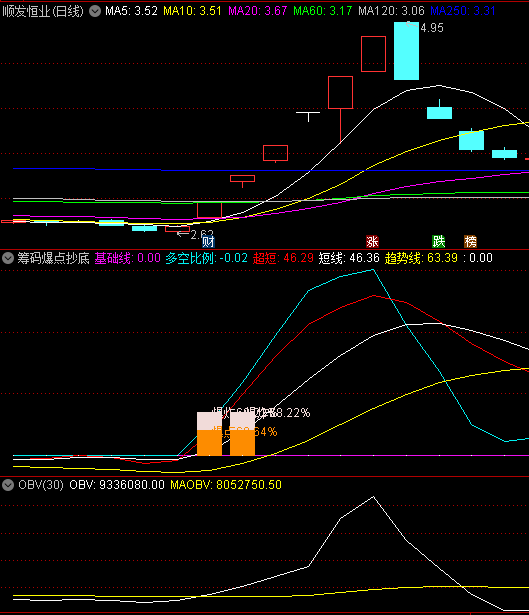Image resolution: width=529 pixels, height=615 pixels.
Task: Click the 多空比例: -0.02 value
Action: [x=207, y=258]
